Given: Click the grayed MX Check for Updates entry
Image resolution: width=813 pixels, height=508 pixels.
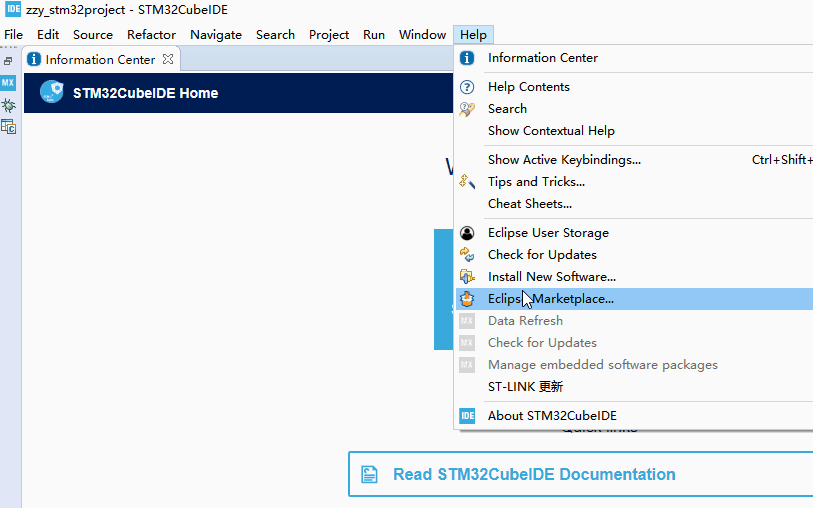Looking at the screenshot, I should click(x=634, y=343).
